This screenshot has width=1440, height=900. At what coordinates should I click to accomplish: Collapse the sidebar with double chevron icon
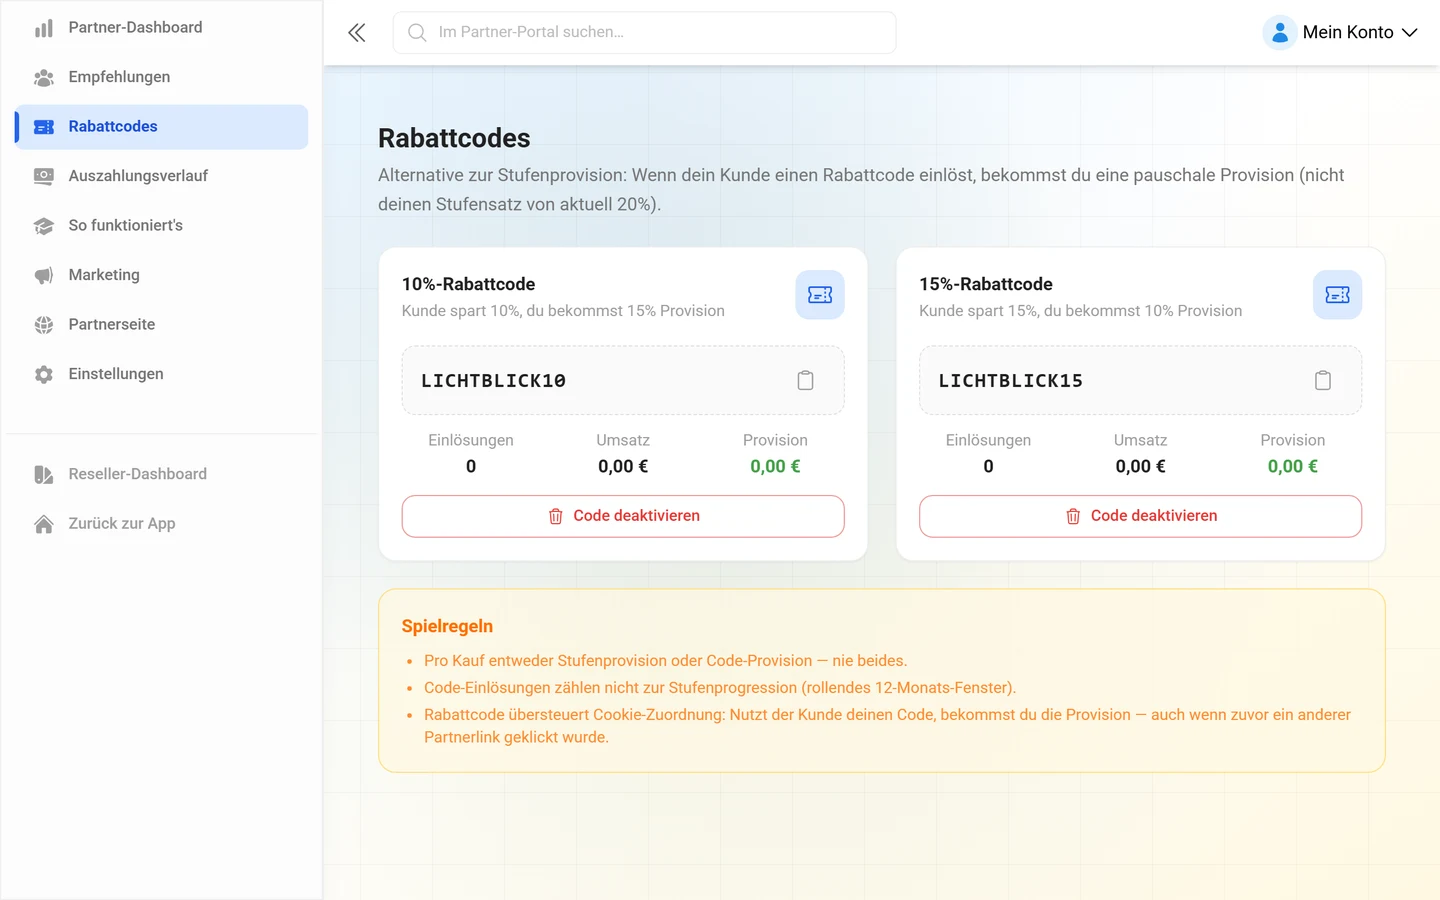coord(357,33)
